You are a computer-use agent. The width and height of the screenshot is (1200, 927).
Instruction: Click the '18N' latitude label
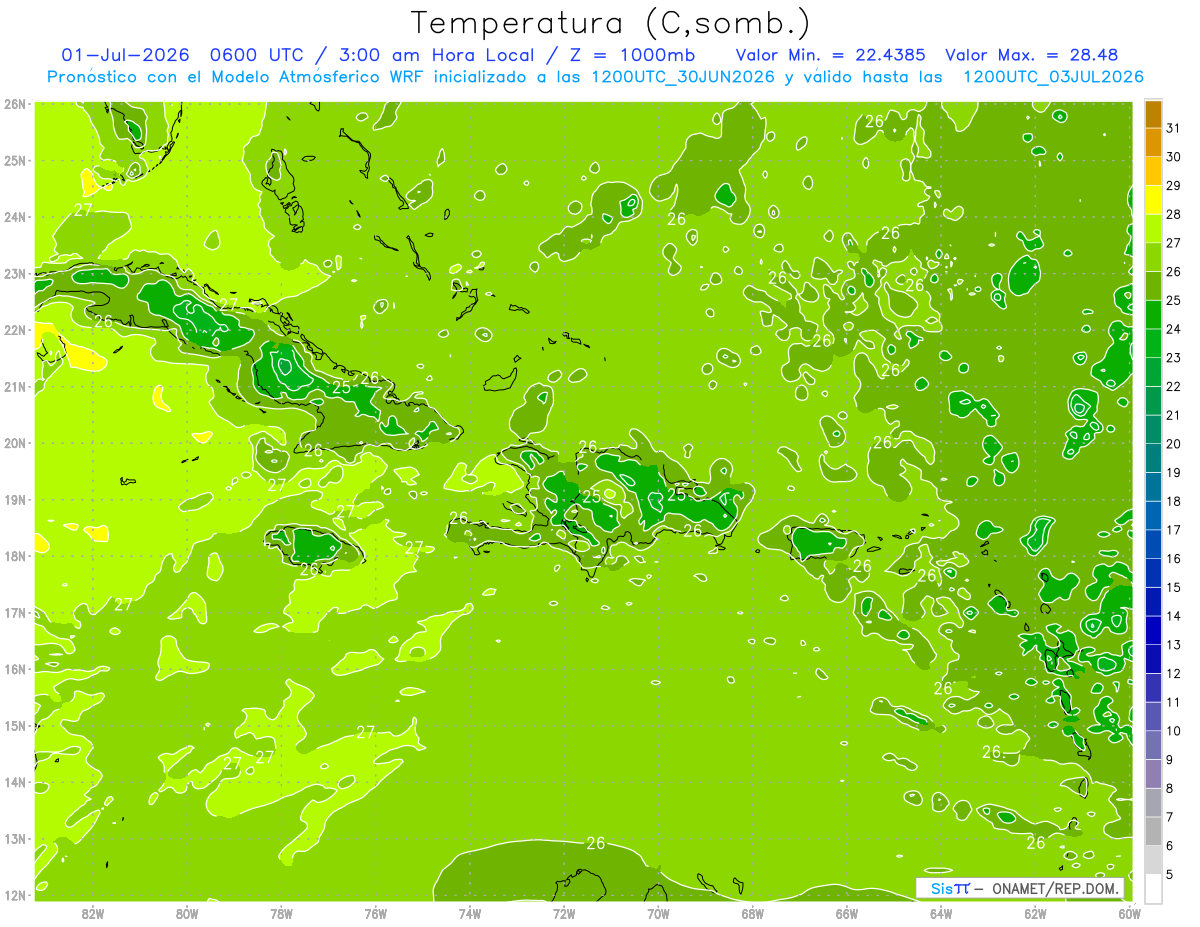pyautogui.click(x=15, y=556)
